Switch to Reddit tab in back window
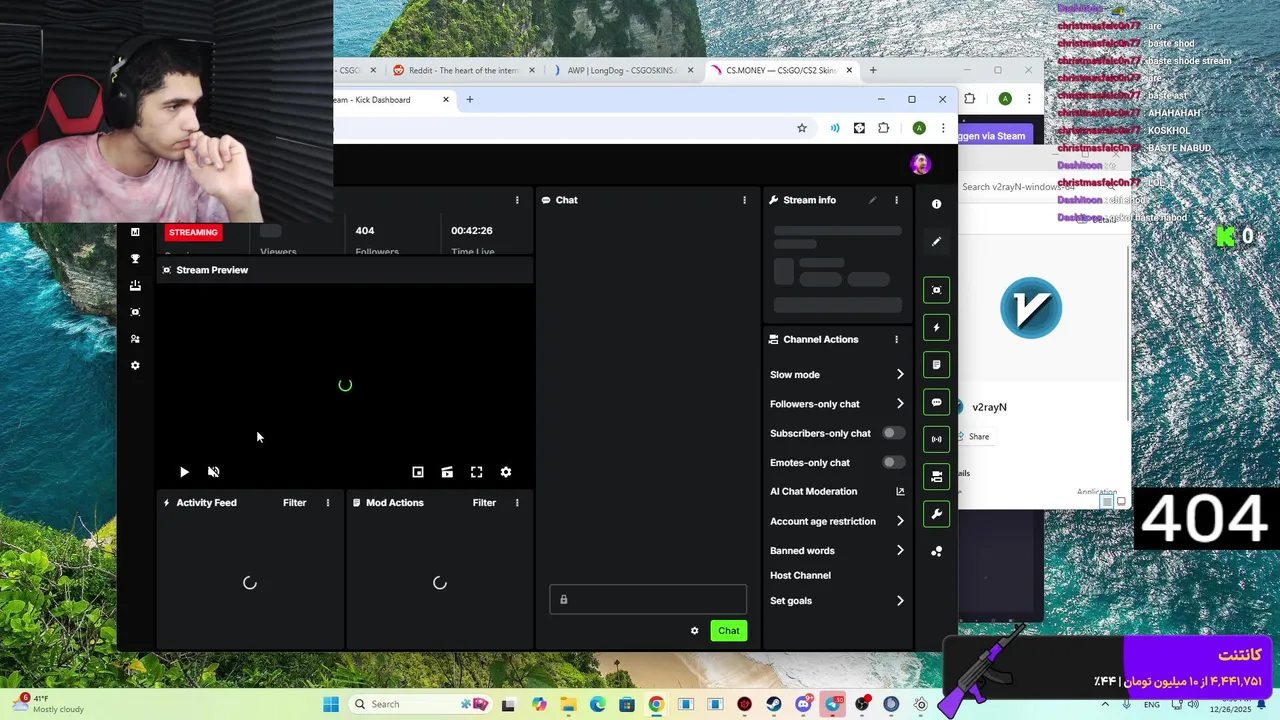 [463, 71]
